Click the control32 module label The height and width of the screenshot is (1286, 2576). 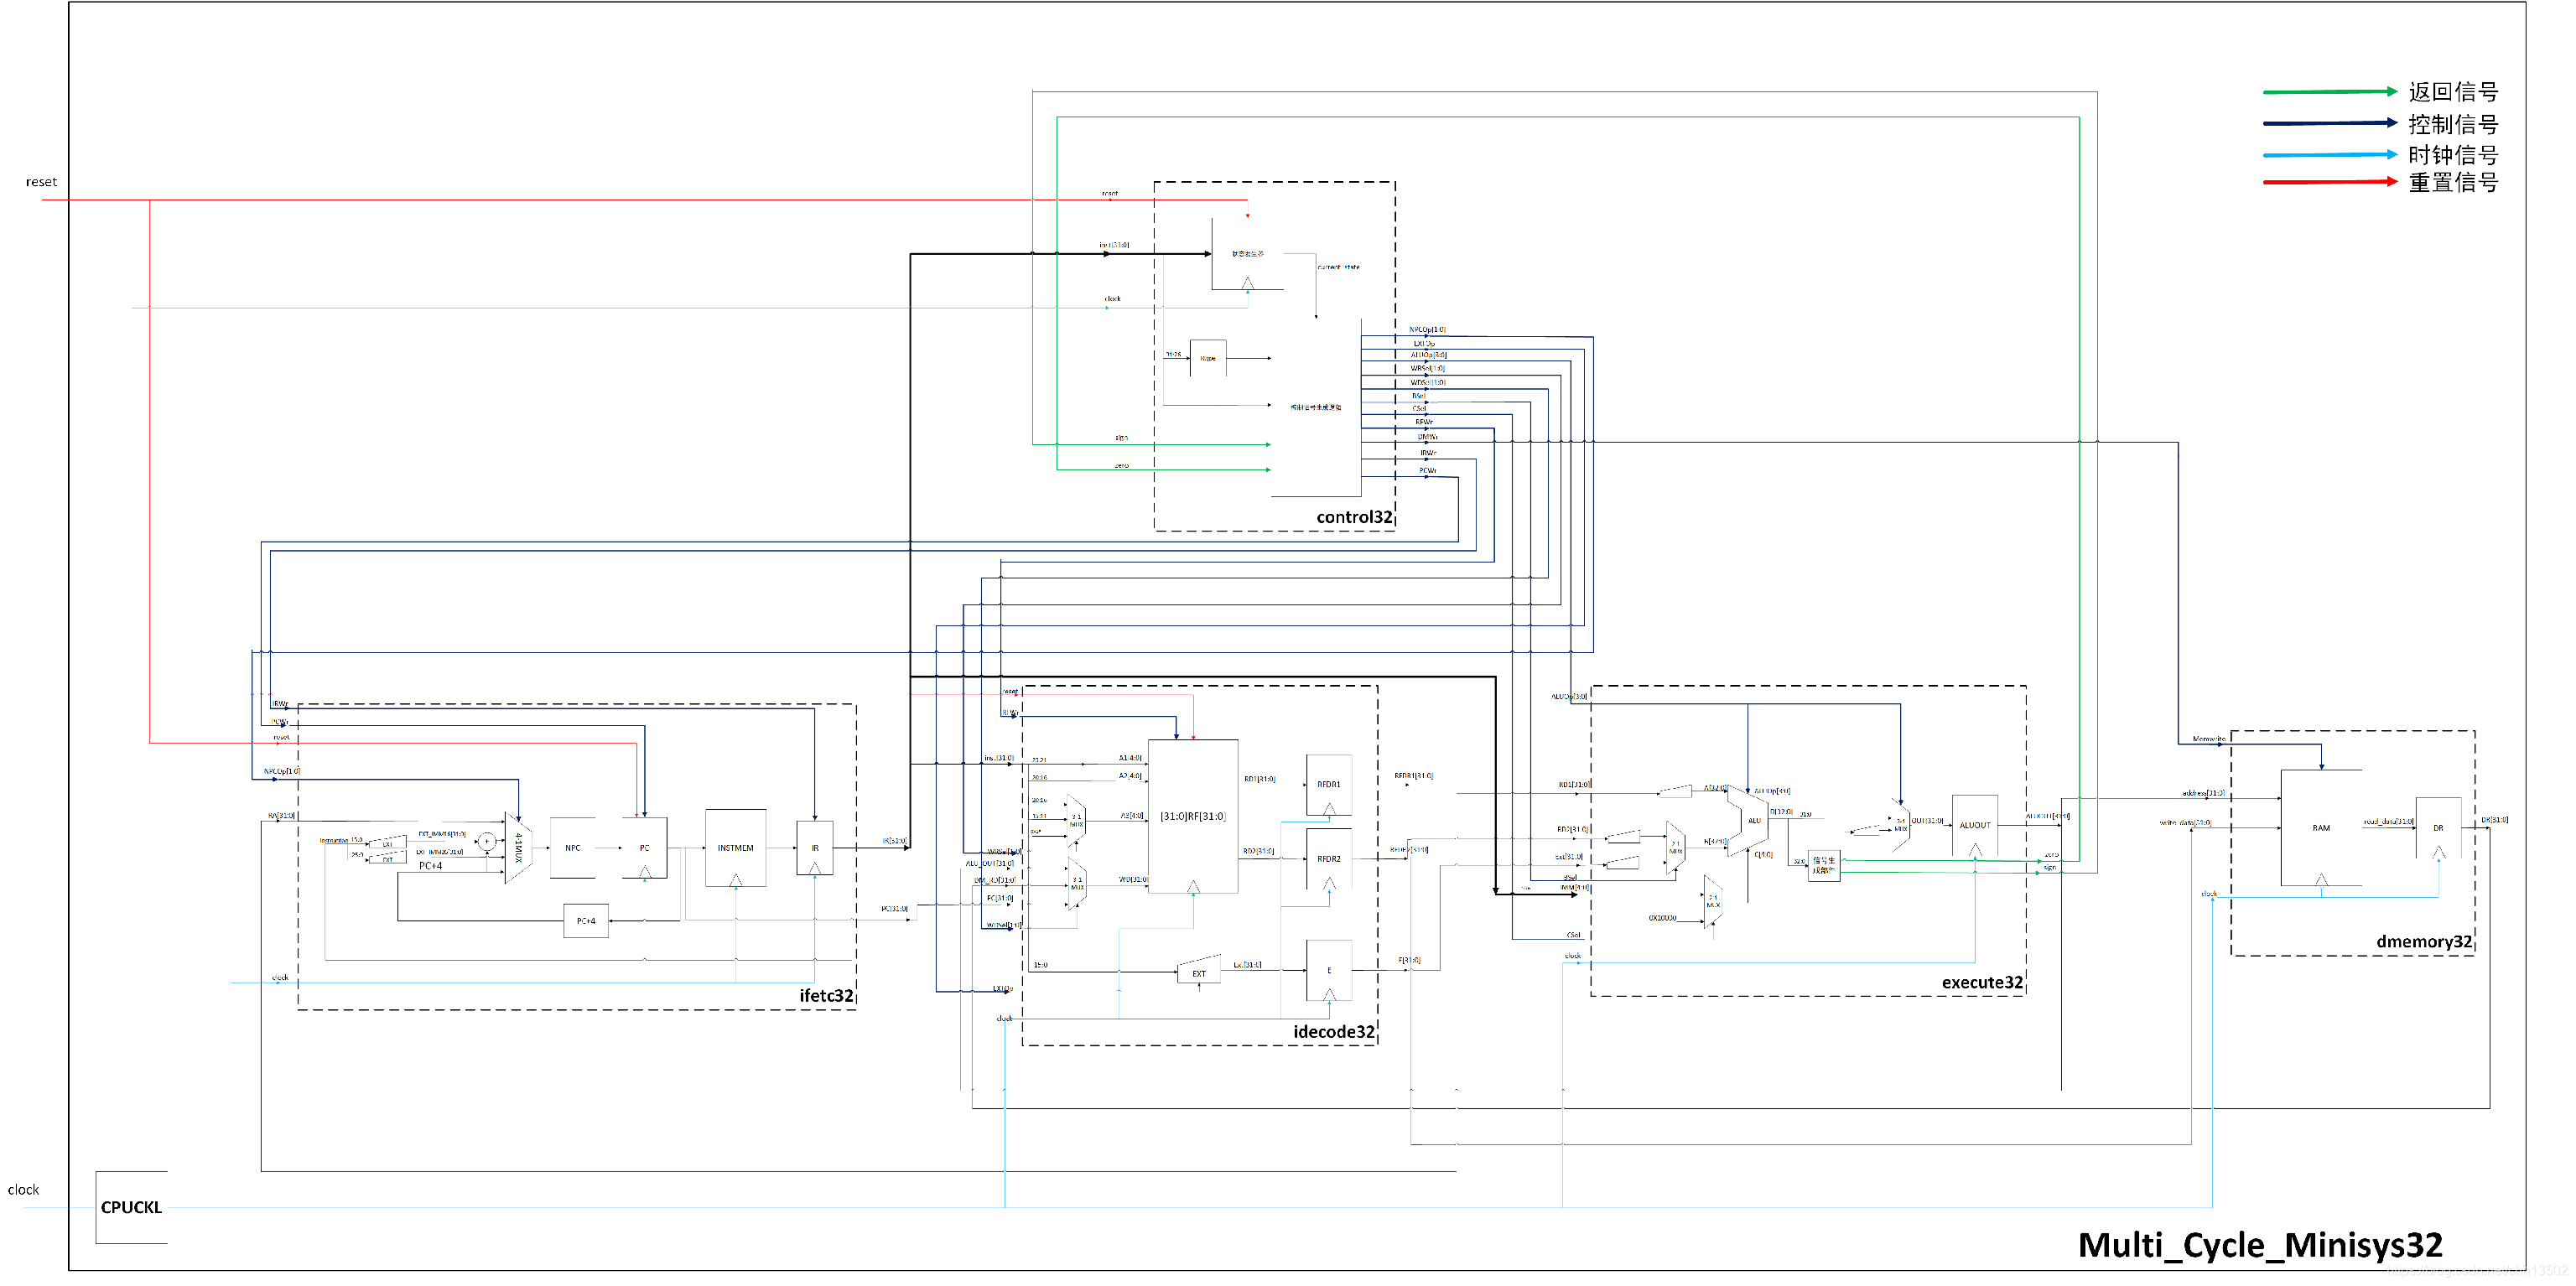pos(1353,517)
